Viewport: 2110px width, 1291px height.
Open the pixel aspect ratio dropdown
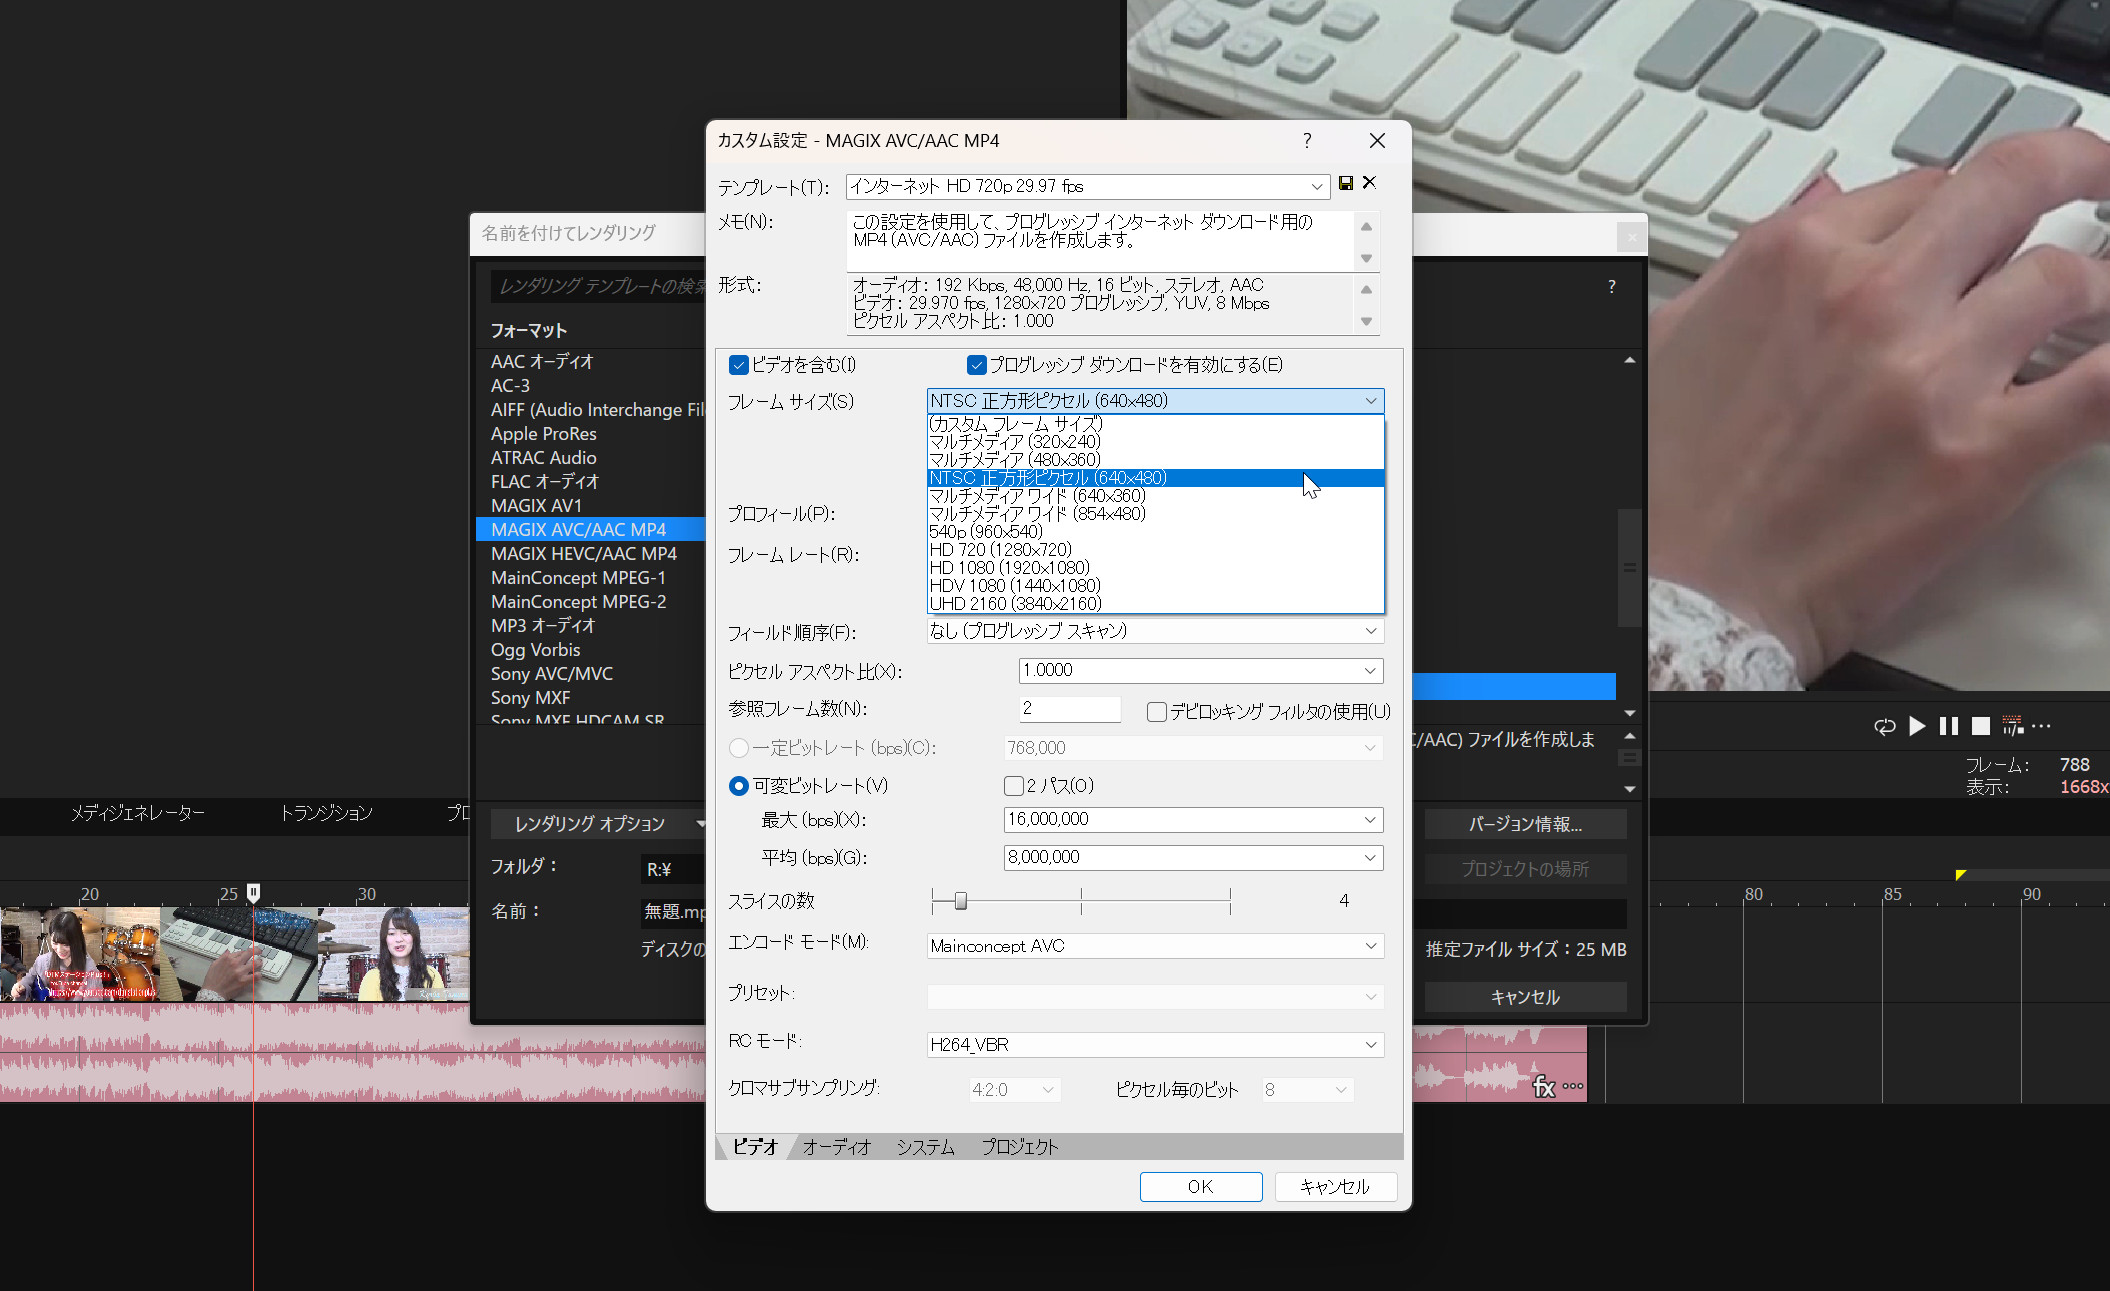pyautogui.click(x=1201, y=671)
